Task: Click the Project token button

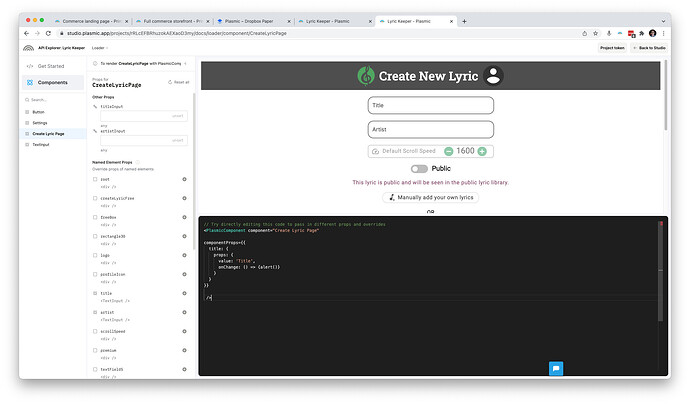Action: [x=612, y=48]
